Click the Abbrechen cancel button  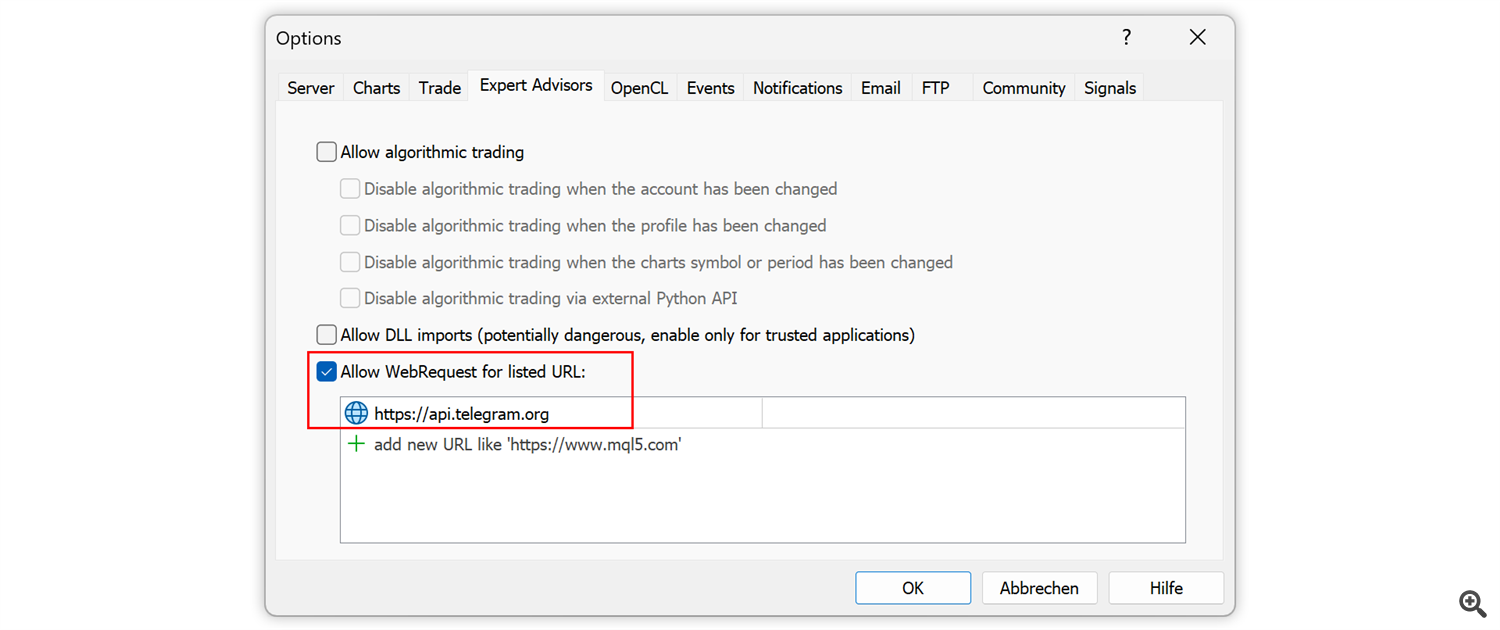tap(1039, 588)
